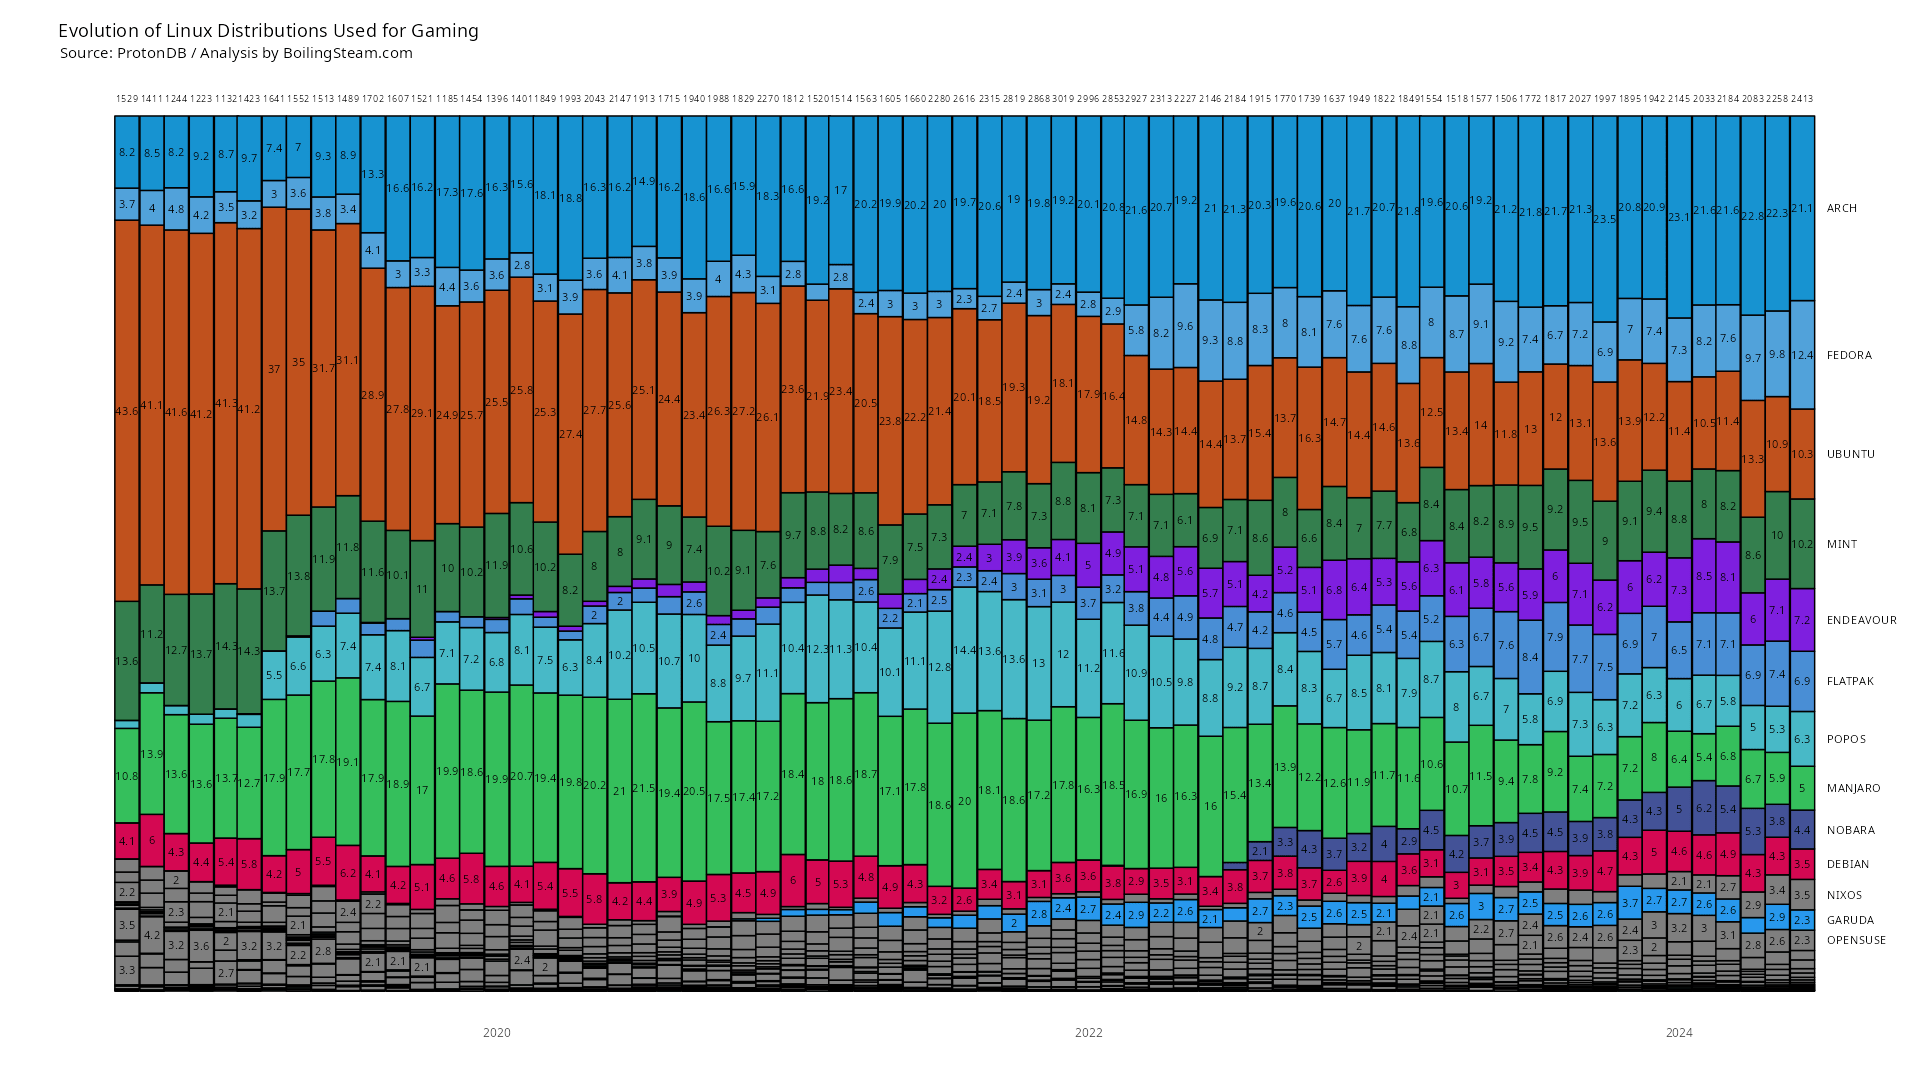This screenshot has height=1080, width=1920.
Task: Select the UBUNTU legend label
Action: (x=1850, y=454)
